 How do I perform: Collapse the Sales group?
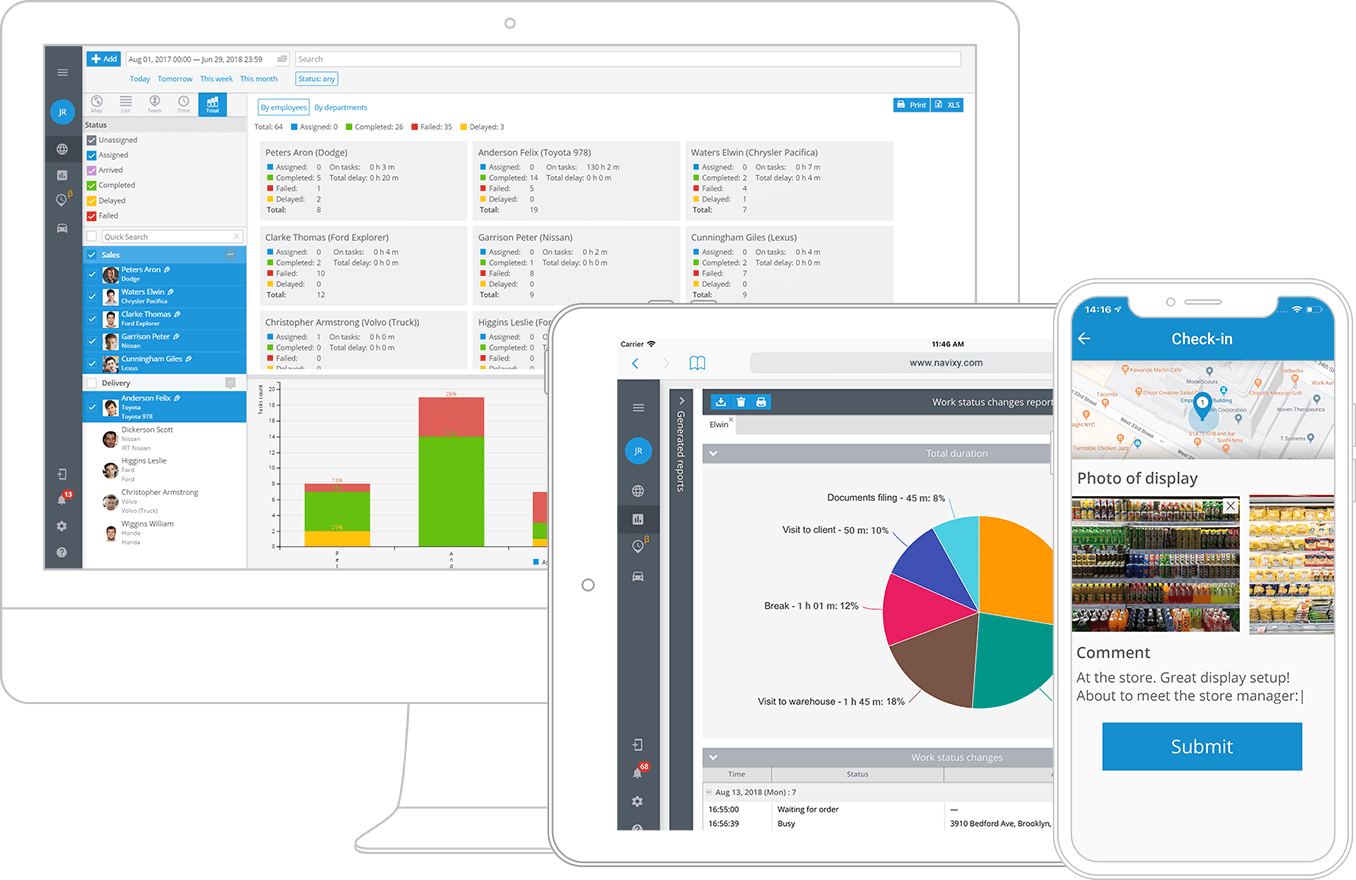pos(231,255)
